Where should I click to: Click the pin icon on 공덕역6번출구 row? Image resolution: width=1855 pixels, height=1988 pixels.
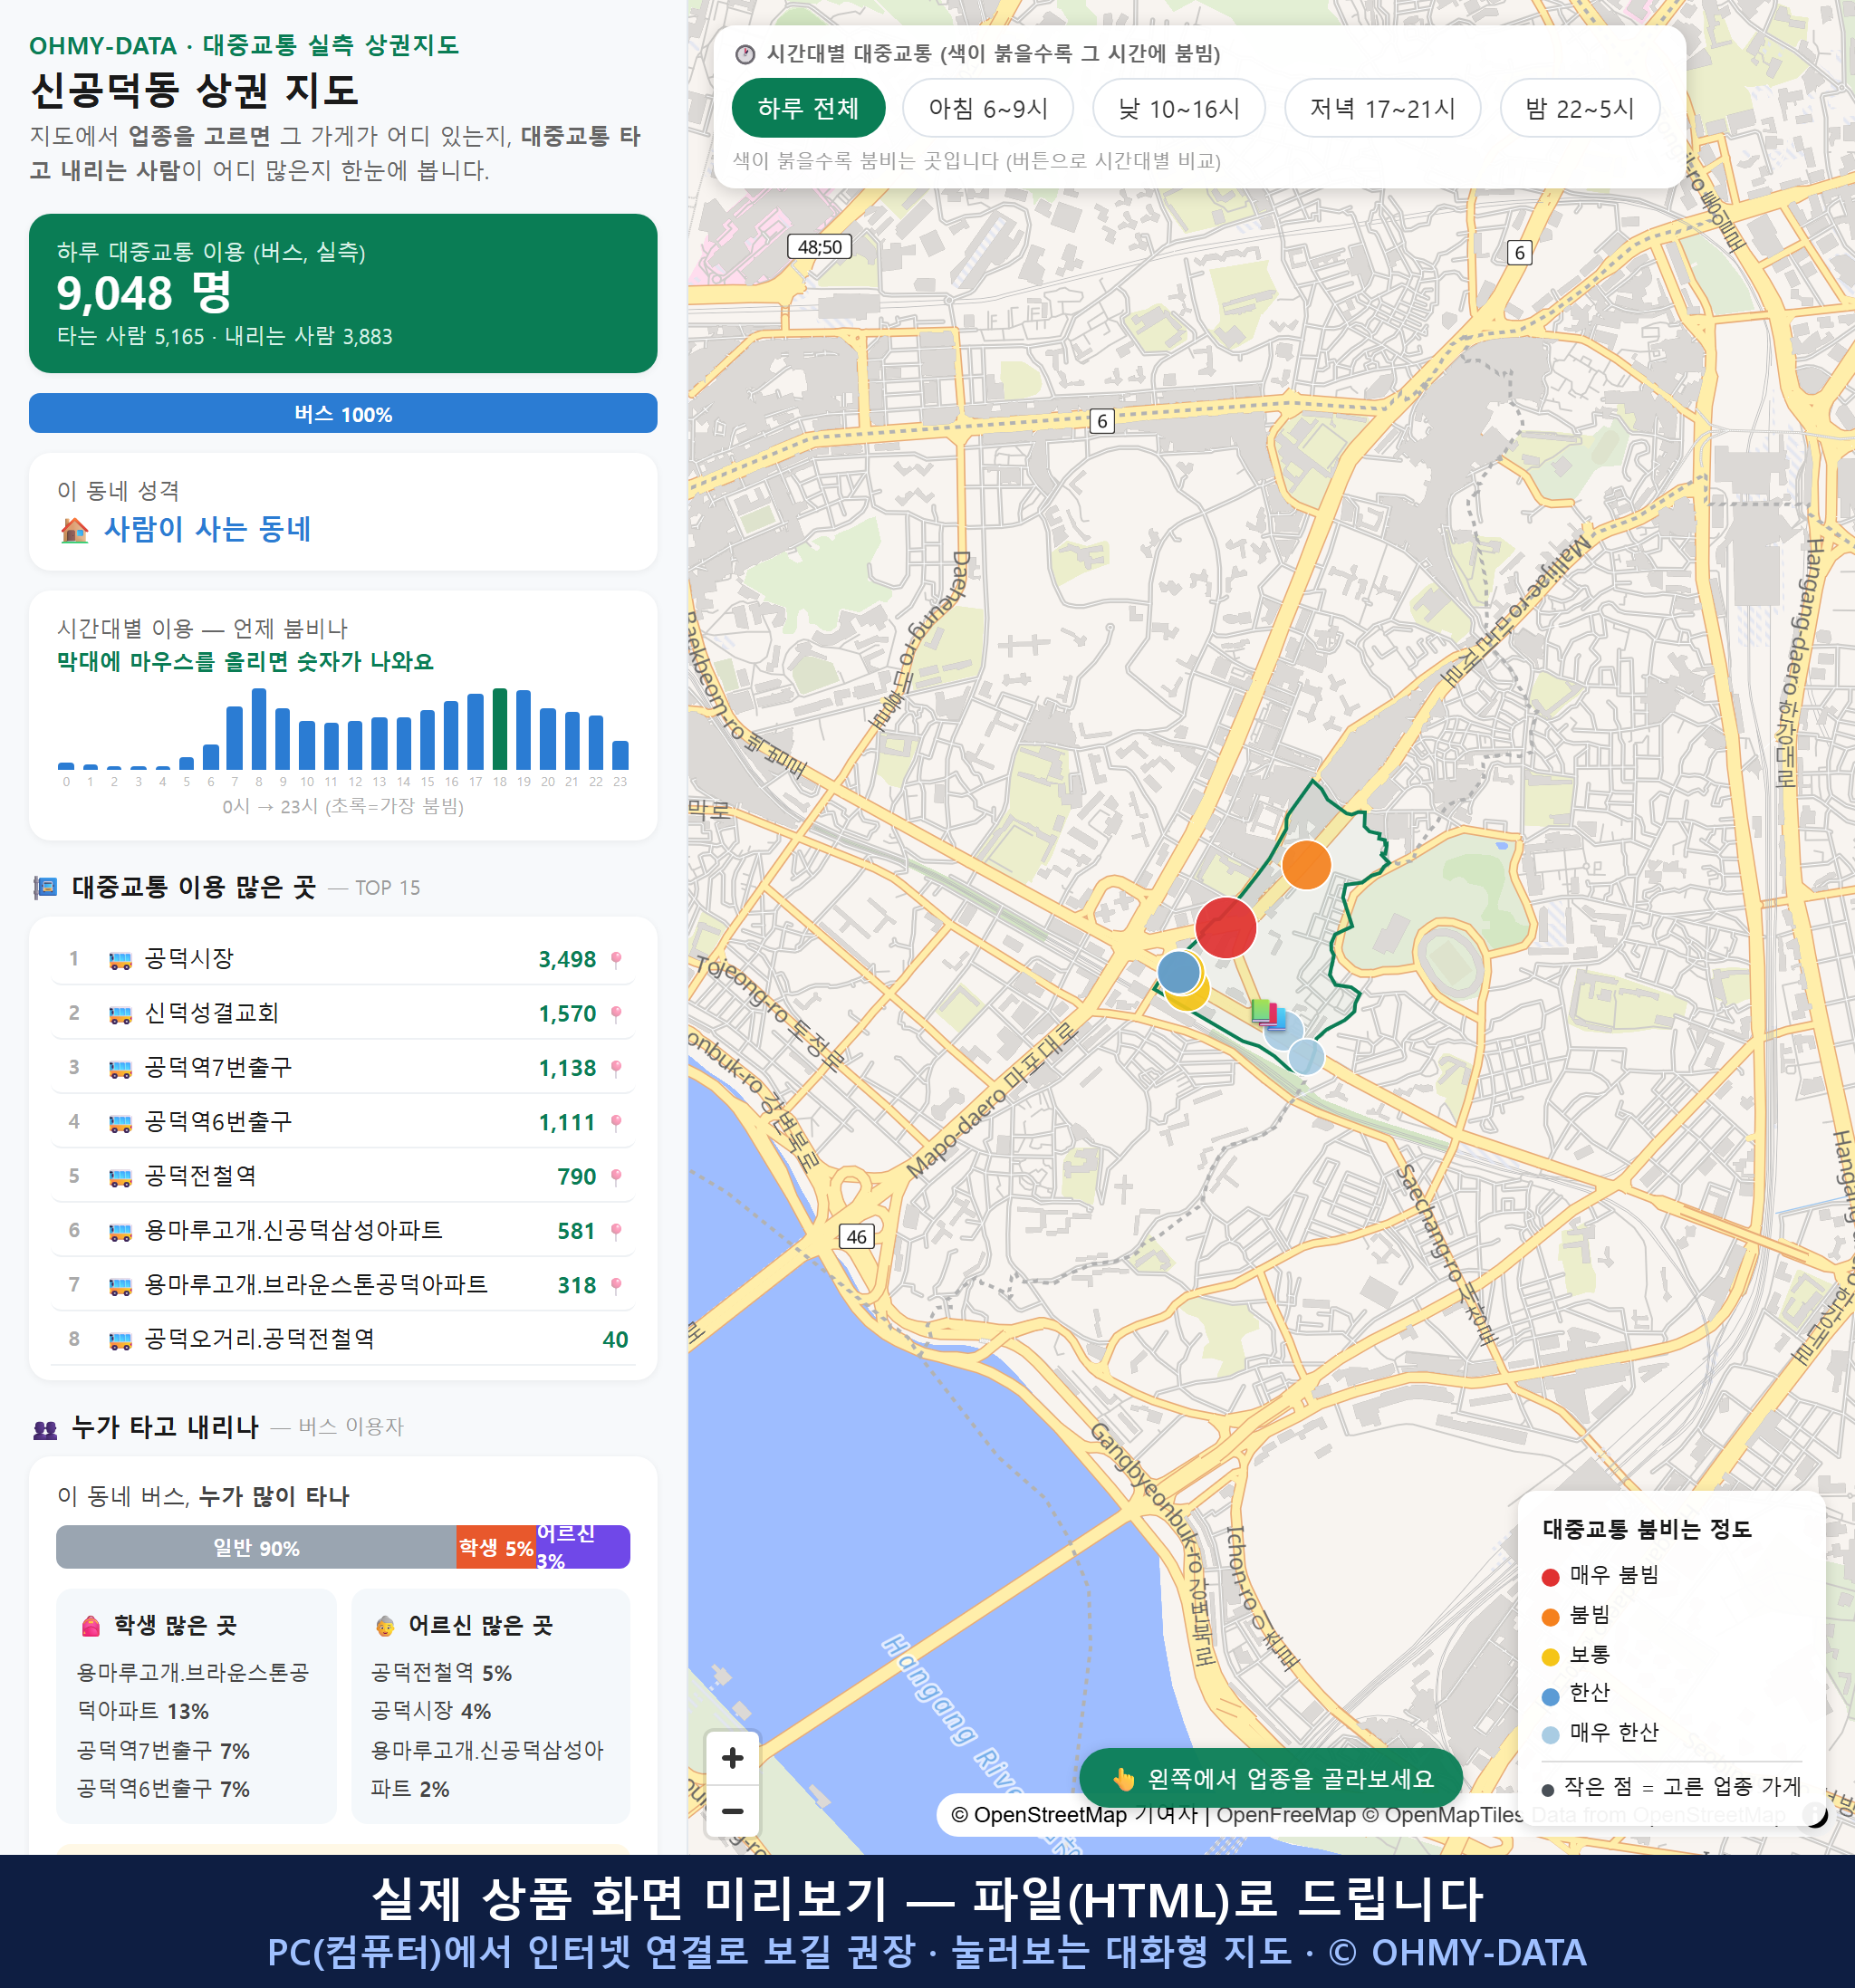(x=616, y=1123)
